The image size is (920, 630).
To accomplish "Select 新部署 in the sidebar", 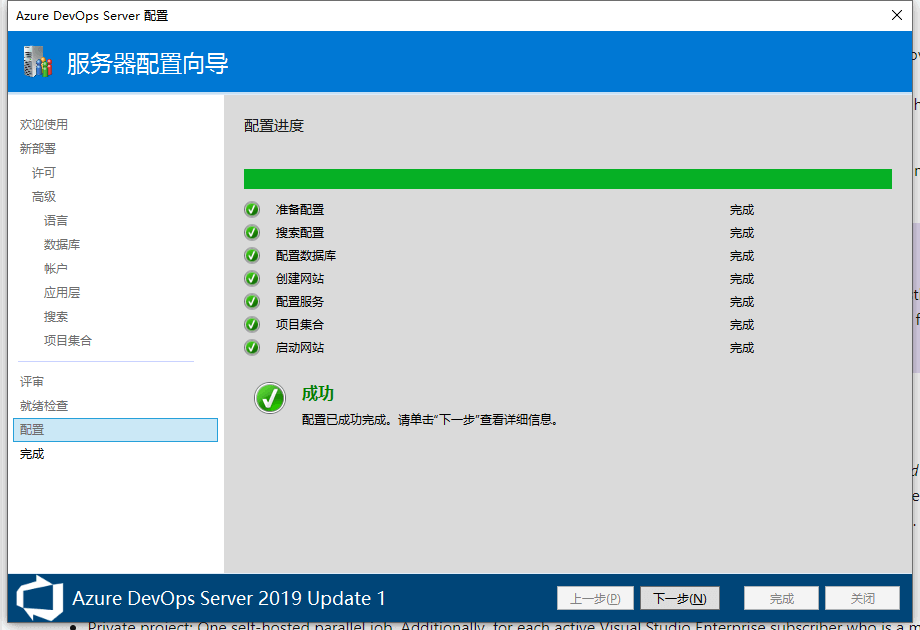I will tap(38, 149).
